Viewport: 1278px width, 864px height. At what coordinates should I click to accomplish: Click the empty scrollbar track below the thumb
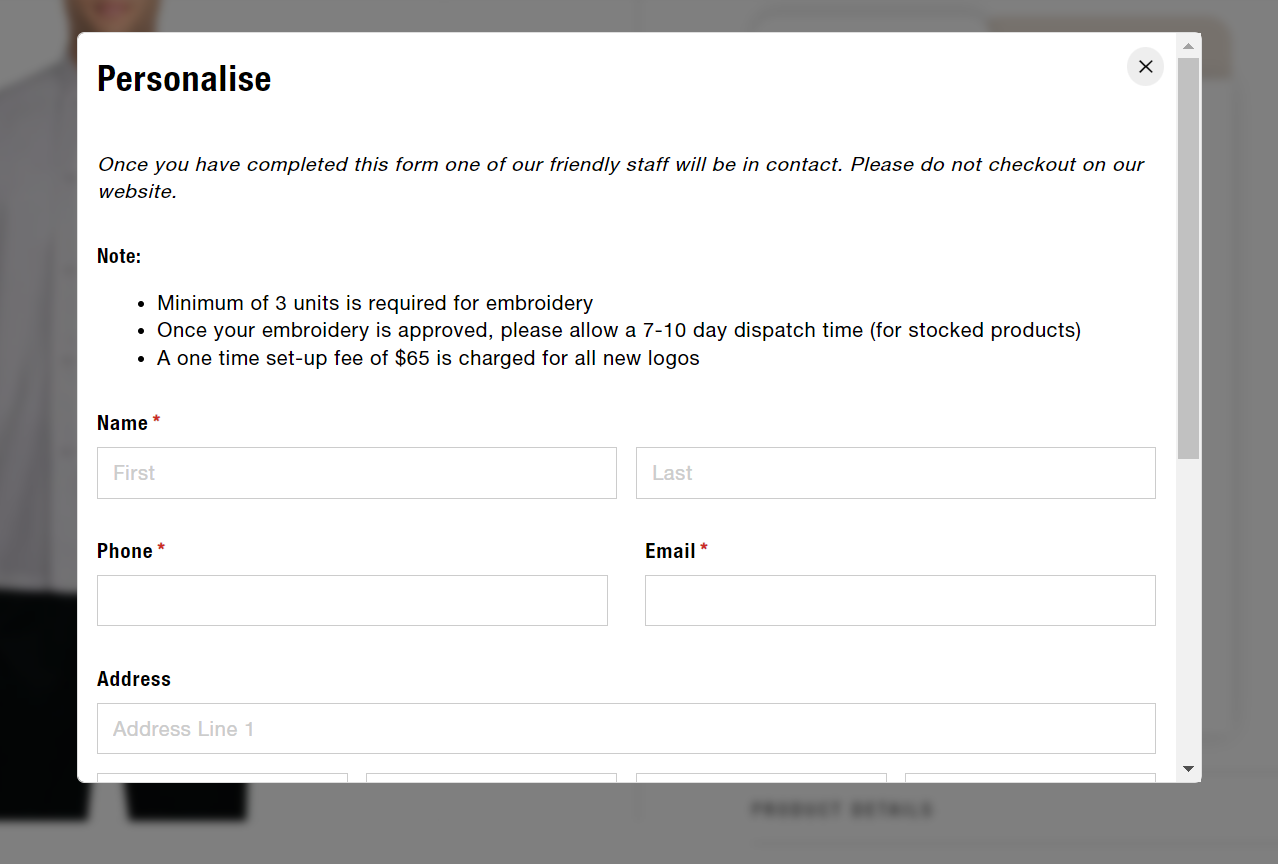(1188, 608)
